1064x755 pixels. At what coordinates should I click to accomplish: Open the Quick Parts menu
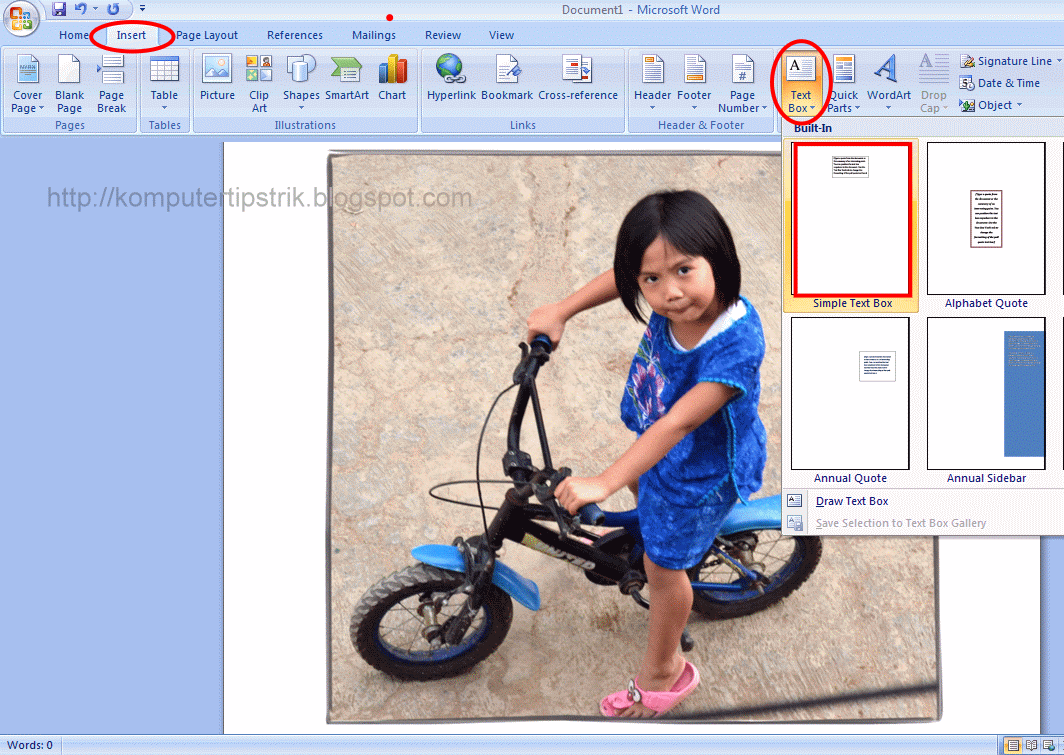pyautogui.click(x=843, y=83)
